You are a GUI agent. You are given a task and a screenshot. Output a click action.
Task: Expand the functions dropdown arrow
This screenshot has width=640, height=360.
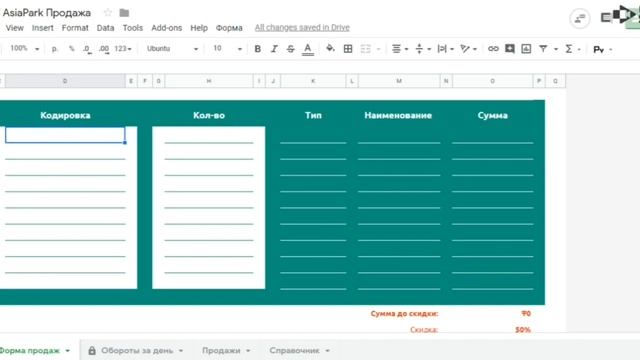579,49
